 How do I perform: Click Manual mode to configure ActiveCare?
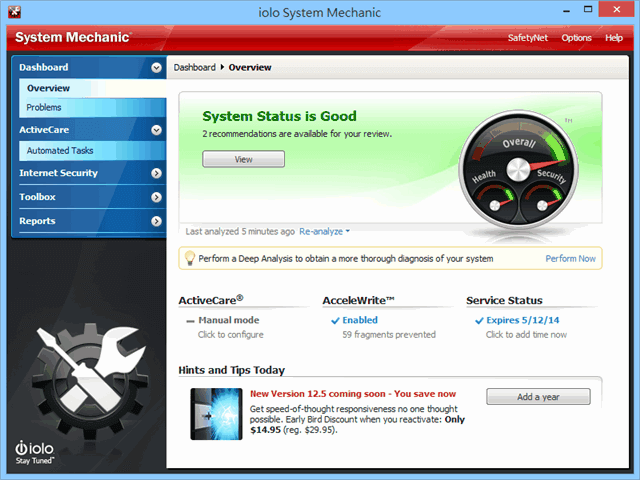click(x=229, y=320)
